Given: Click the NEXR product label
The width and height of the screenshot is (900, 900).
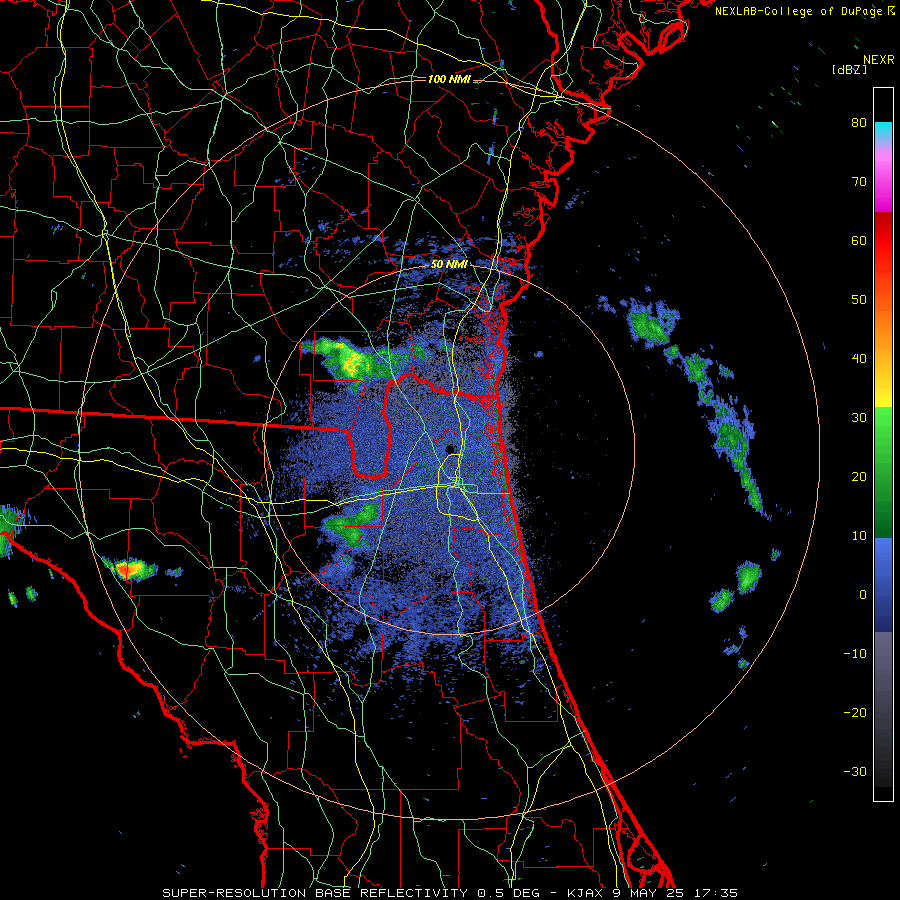Looking at the screenshot, I should coord(878,60).
